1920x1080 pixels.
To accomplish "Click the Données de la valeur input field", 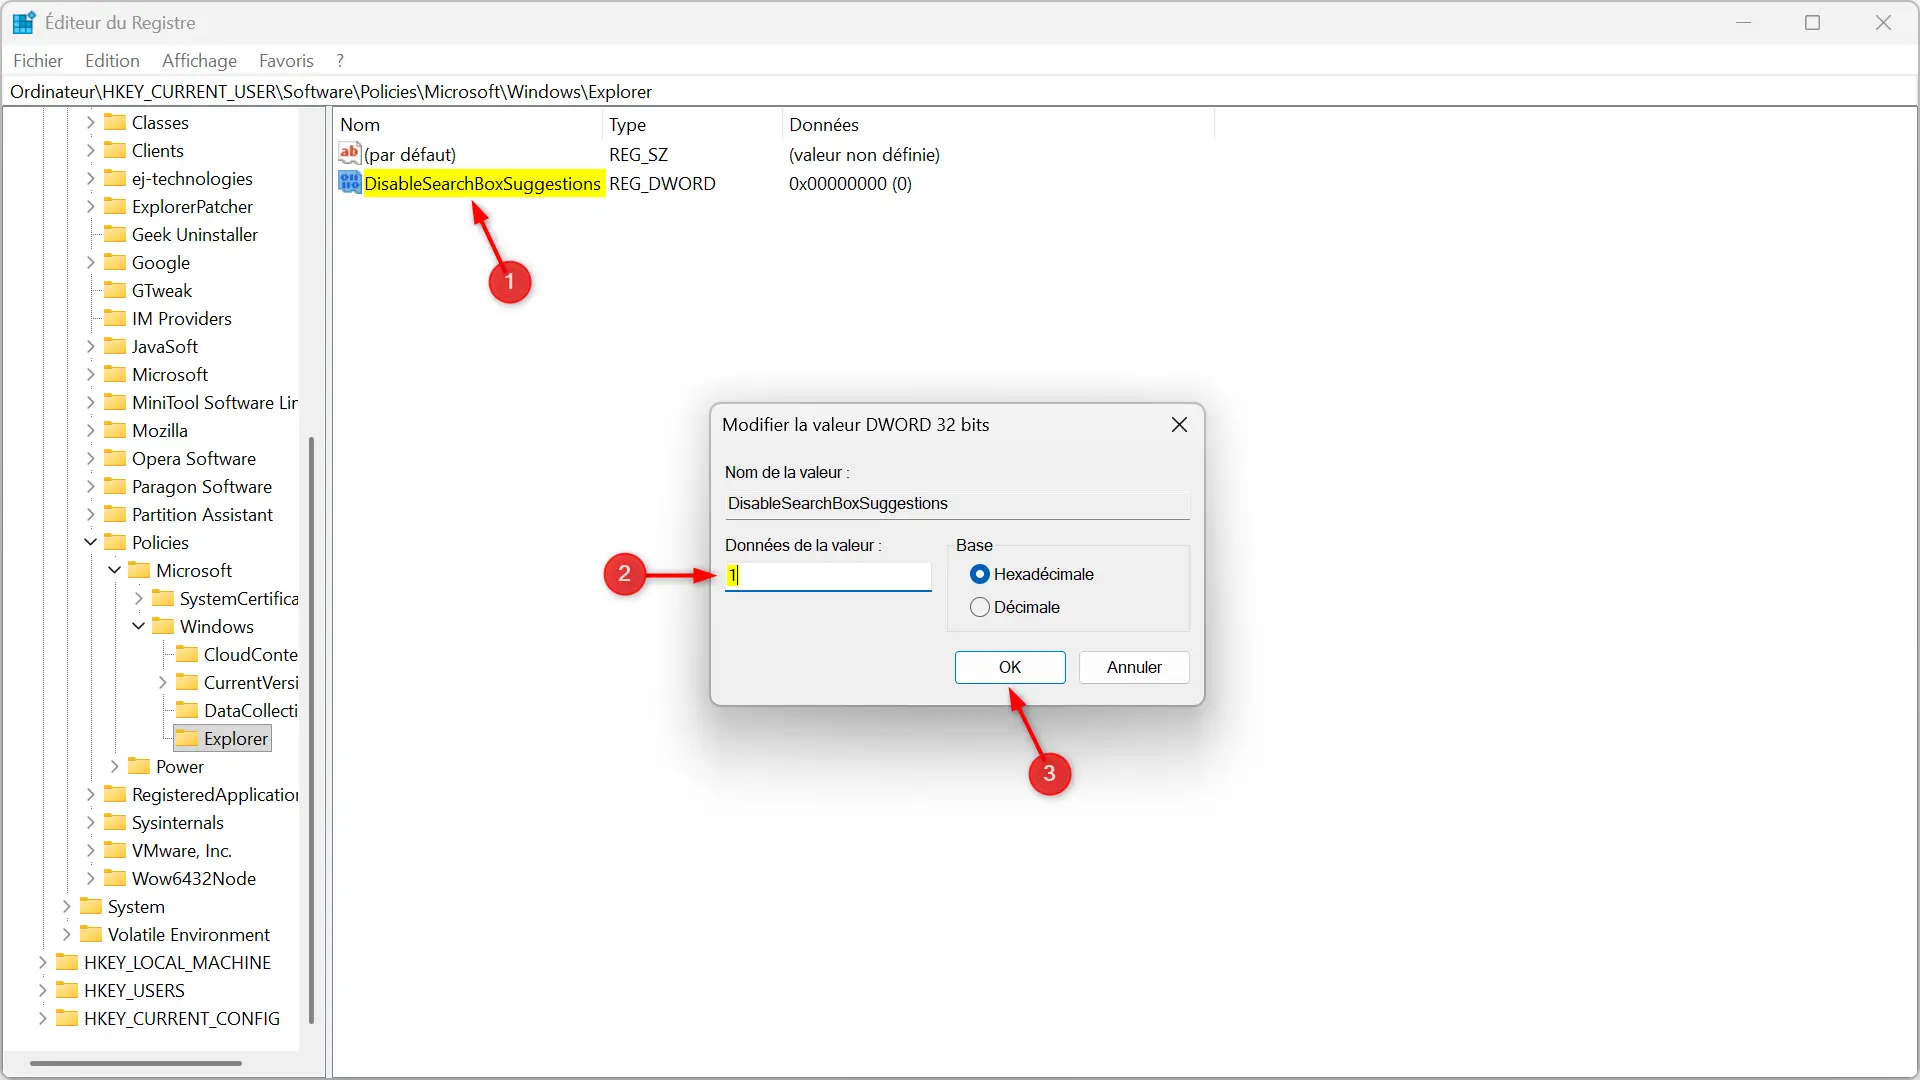I will coord(828,575).
